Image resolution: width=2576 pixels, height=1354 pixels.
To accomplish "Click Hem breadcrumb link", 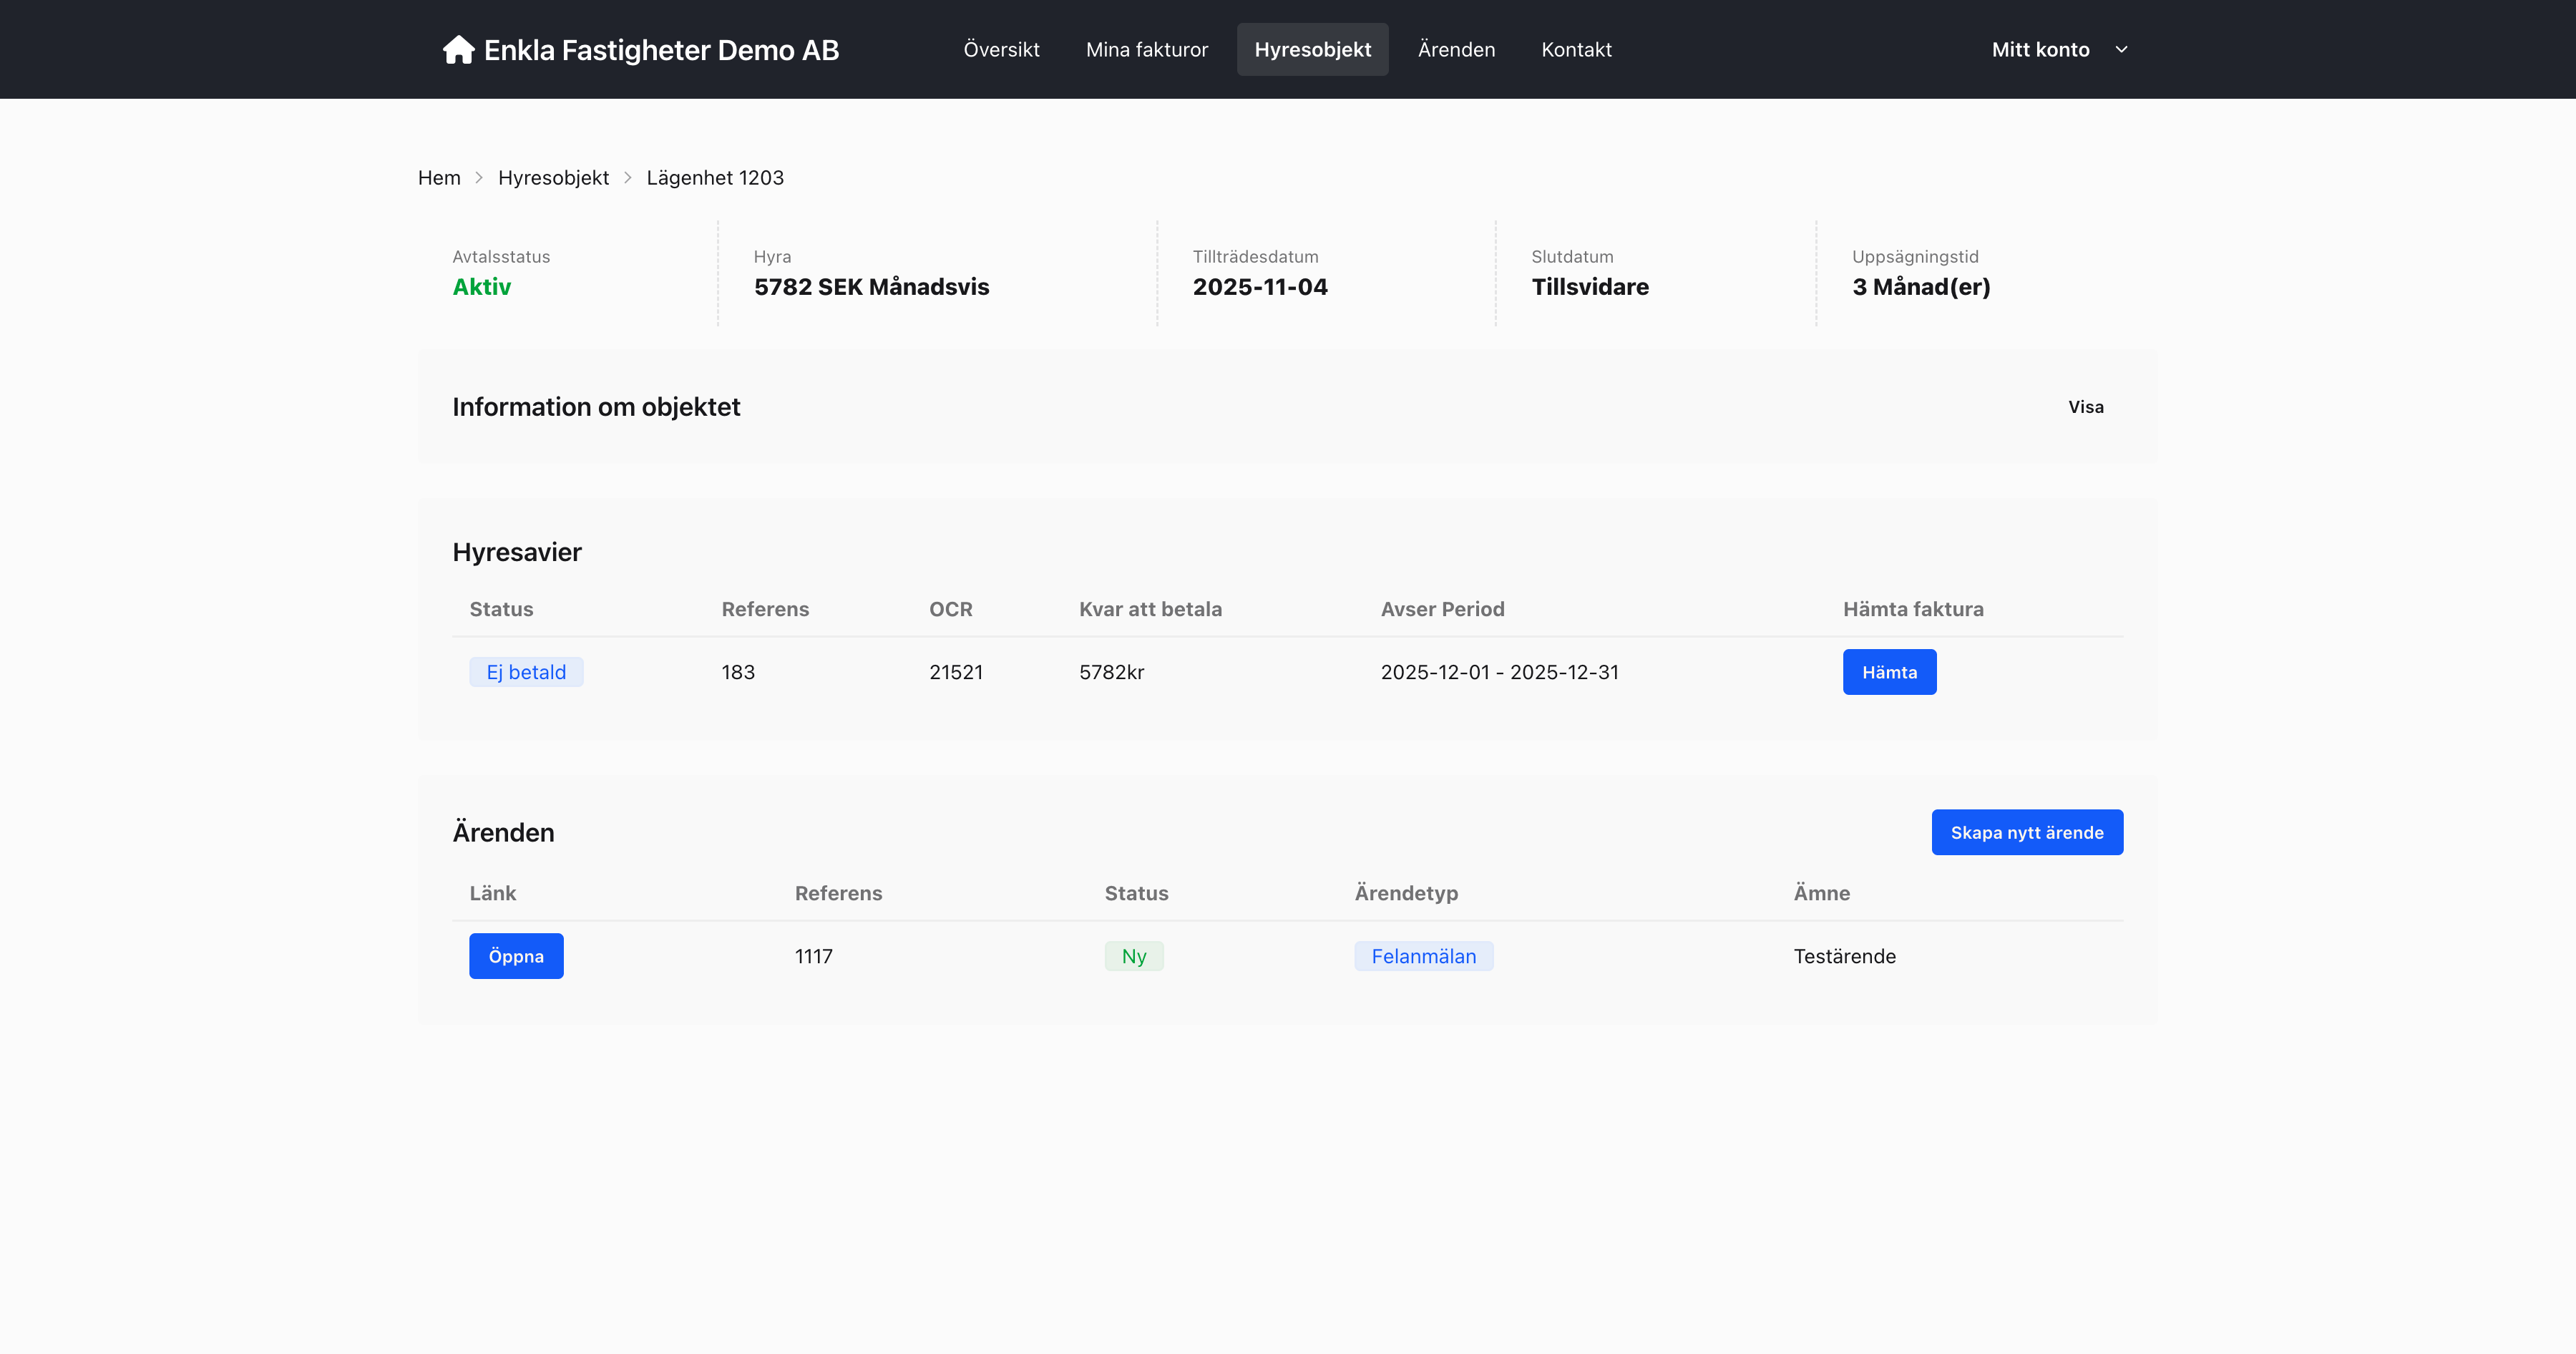I will pyautogui.click(x=439, y=178).
